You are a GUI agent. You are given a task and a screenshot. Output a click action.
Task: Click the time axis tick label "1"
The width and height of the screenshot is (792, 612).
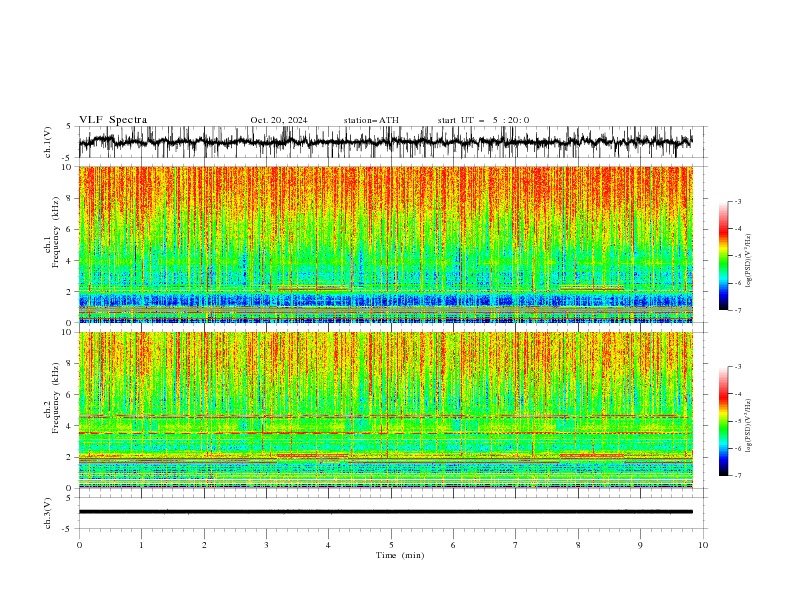click(141, 545)
